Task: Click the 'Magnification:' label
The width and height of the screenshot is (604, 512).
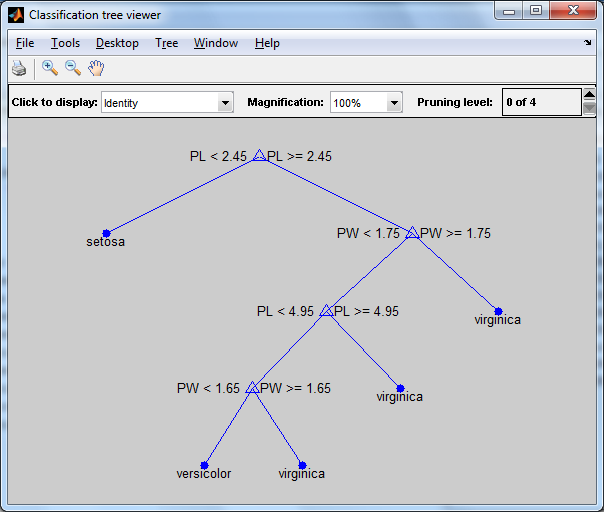Action: pyautogui.click(x=285, y=102)
